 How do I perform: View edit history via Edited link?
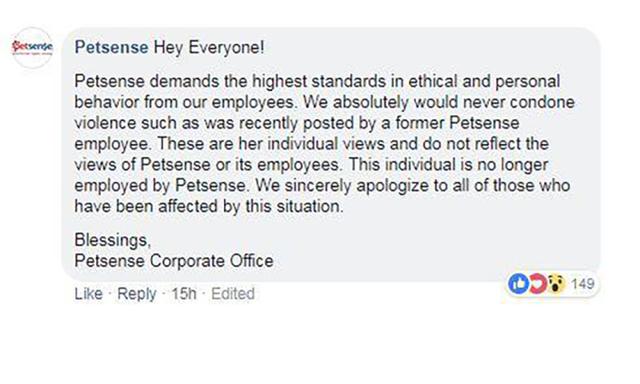pyautogui.click(x=233, y=293)
